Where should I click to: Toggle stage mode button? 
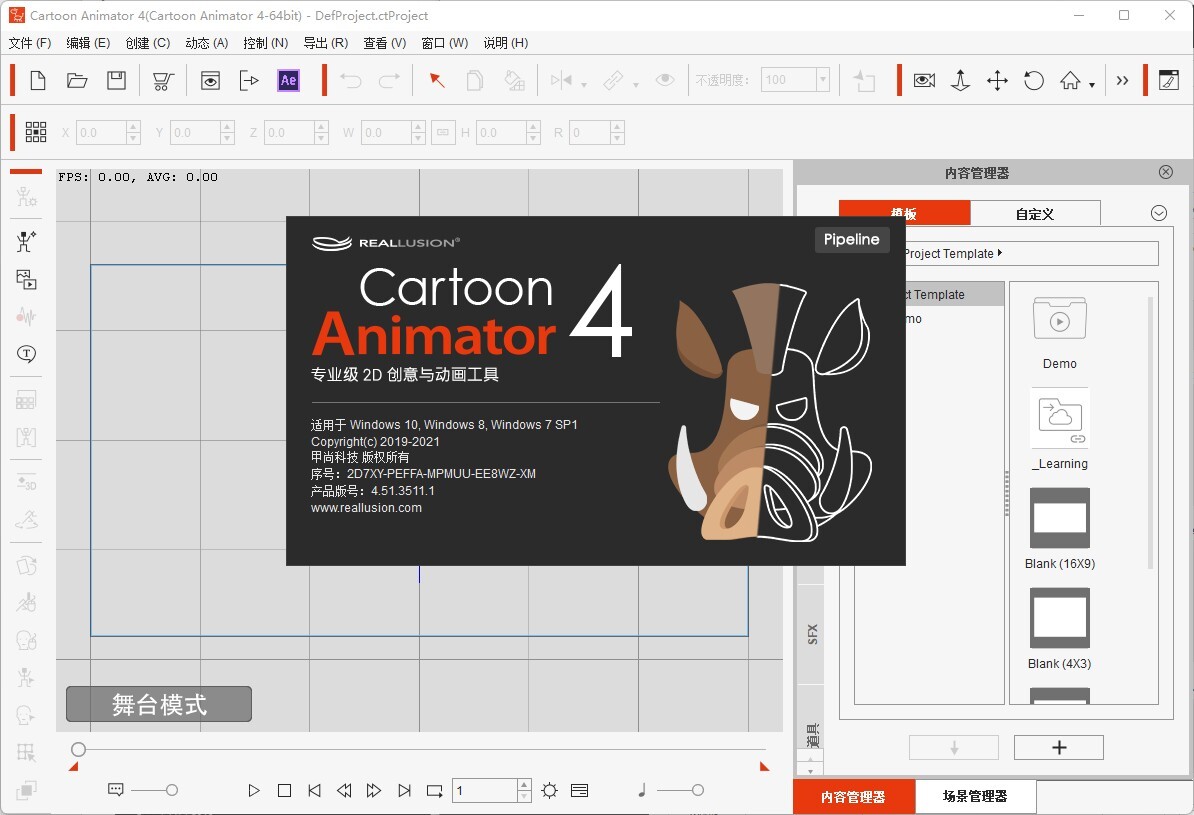pyautogui.click(x=159, y=705)
